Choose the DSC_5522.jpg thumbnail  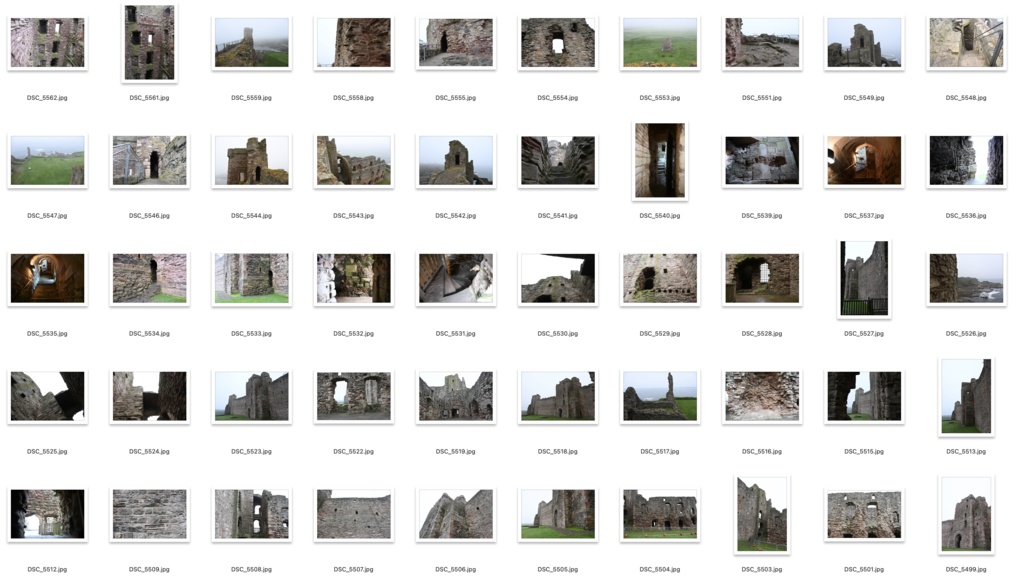[353, 396]
